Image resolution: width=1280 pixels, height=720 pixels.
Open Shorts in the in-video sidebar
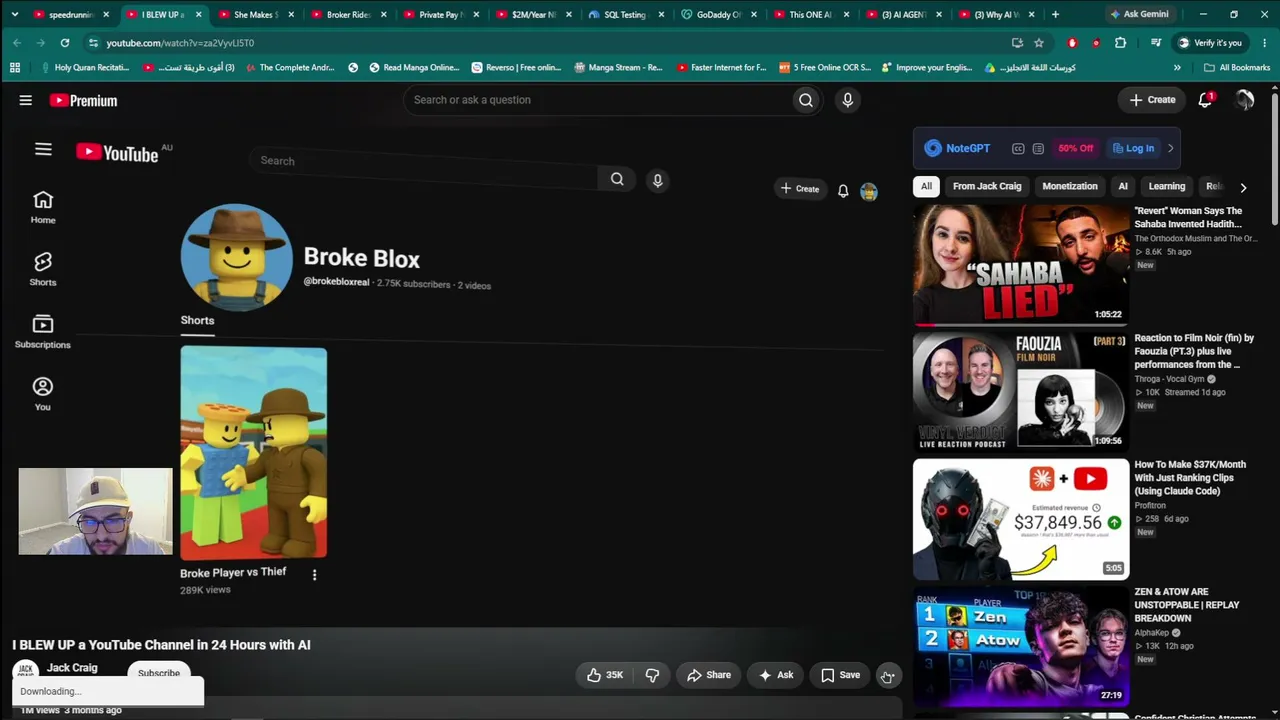(x=43, y=269)
